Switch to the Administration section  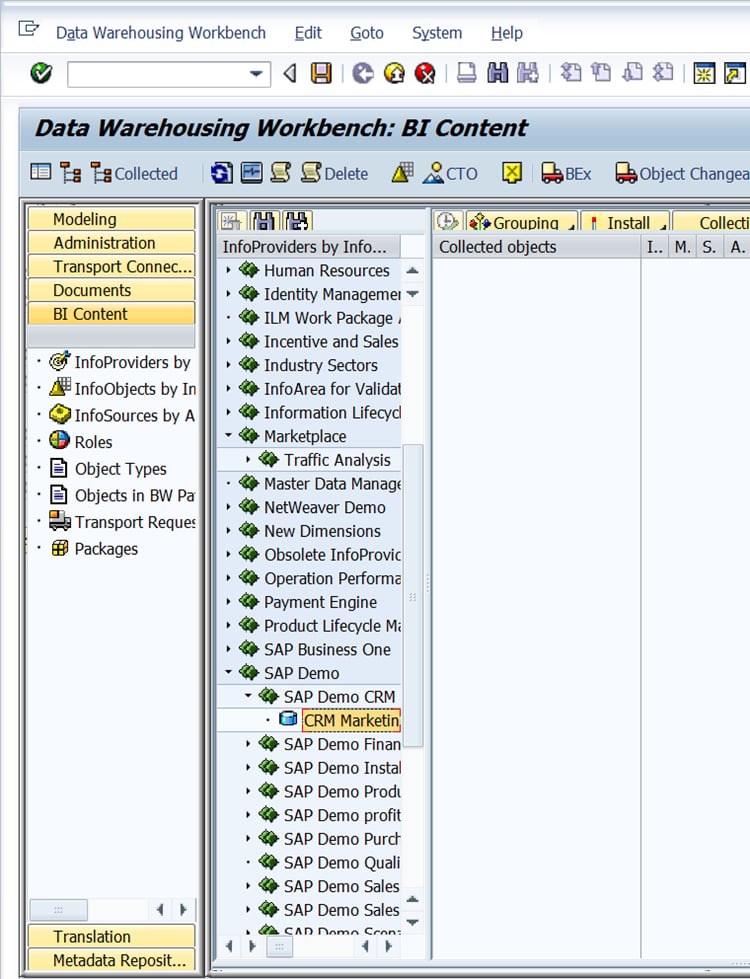tap(111, 243)
